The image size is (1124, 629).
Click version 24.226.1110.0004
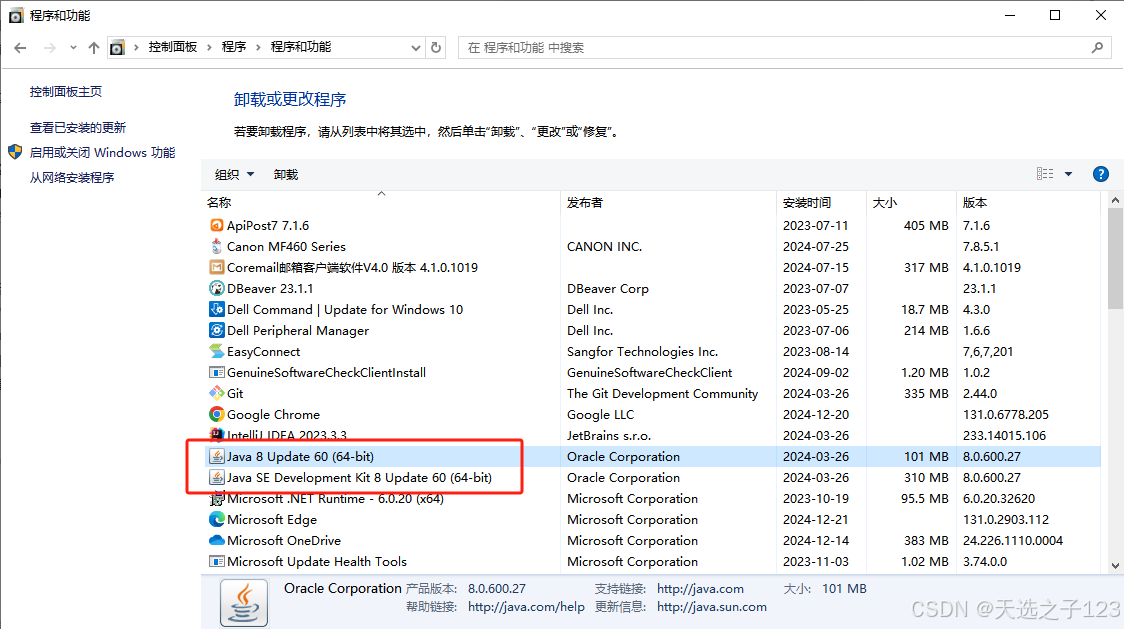1013,540
